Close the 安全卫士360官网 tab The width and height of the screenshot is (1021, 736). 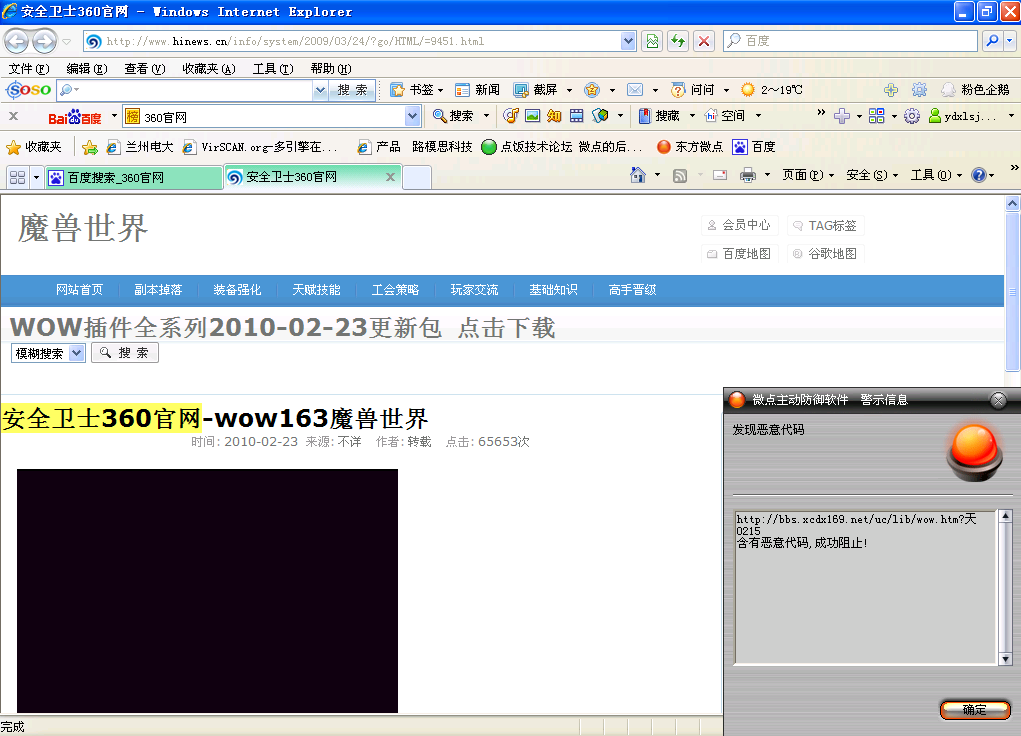[x=391, y=177]
